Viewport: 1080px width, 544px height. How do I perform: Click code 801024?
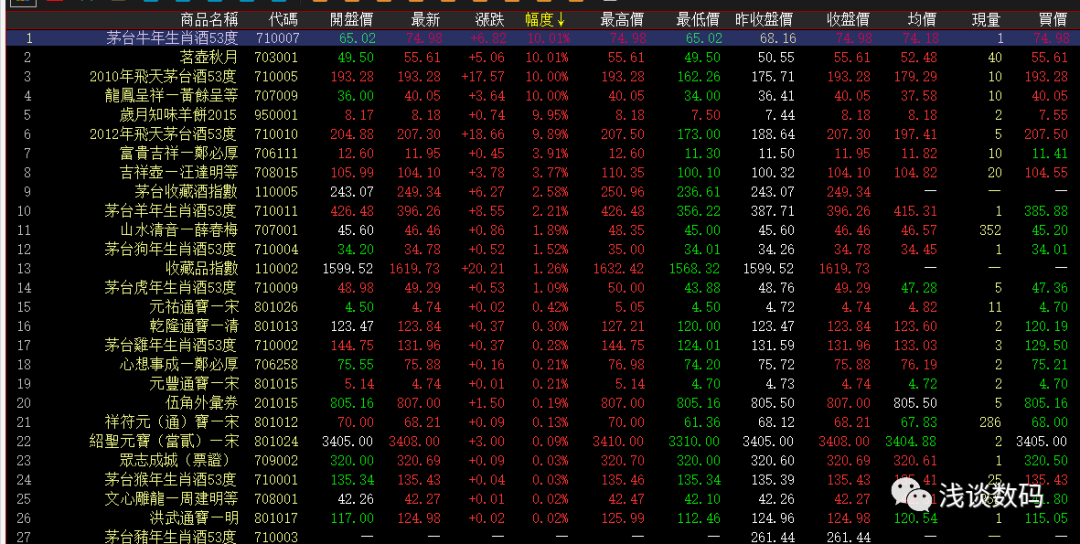(277, 441)
